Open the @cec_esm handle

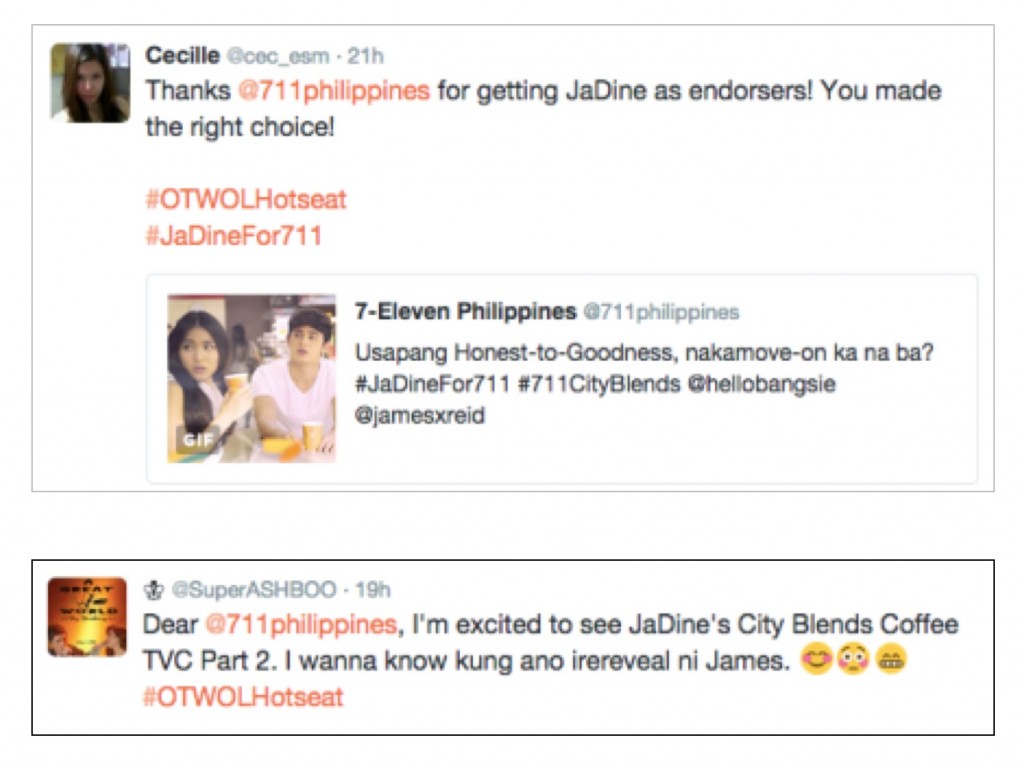coord(278,56)
